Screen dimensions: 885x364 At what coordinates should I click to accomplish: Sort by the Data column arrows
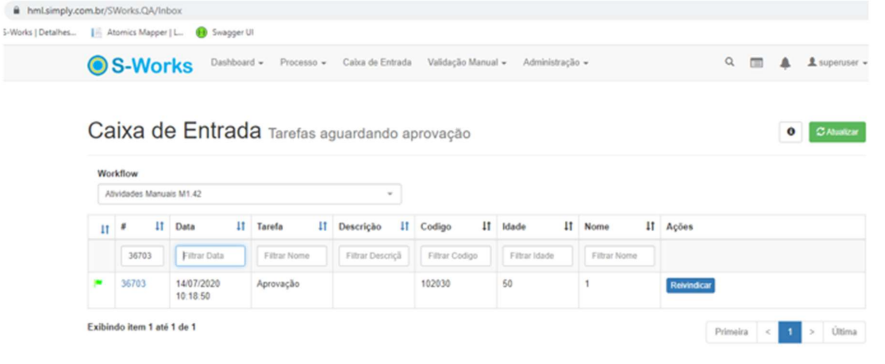(x=240, y=226)
